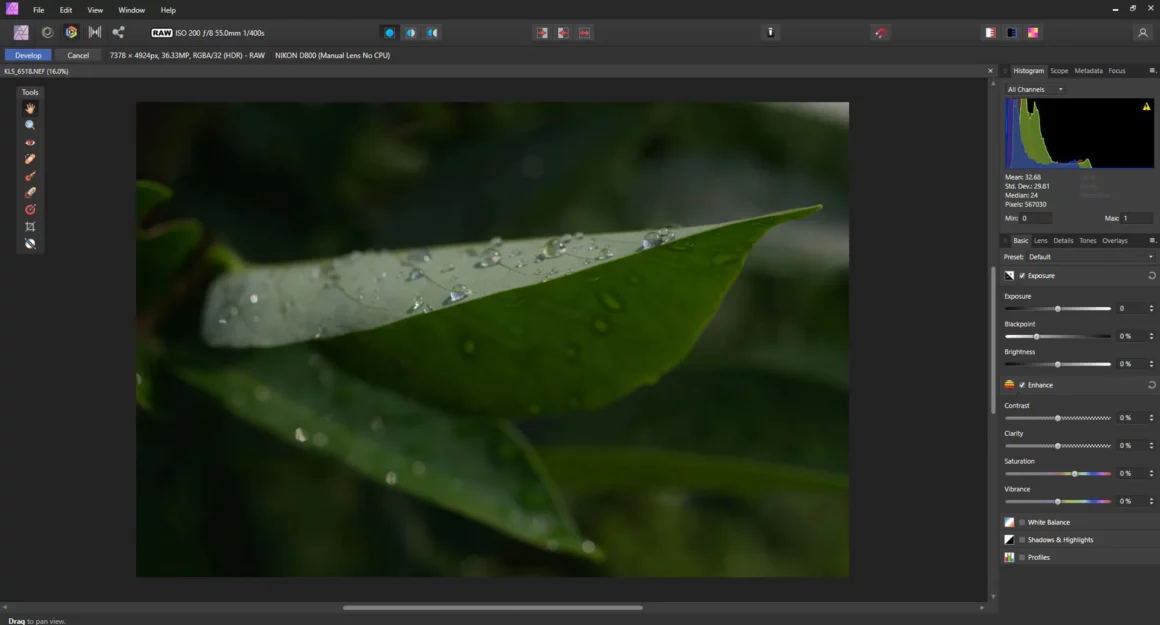Select the Overlay Erase tool
Viewport: 1160px width, 625px height.
(30, 192)
